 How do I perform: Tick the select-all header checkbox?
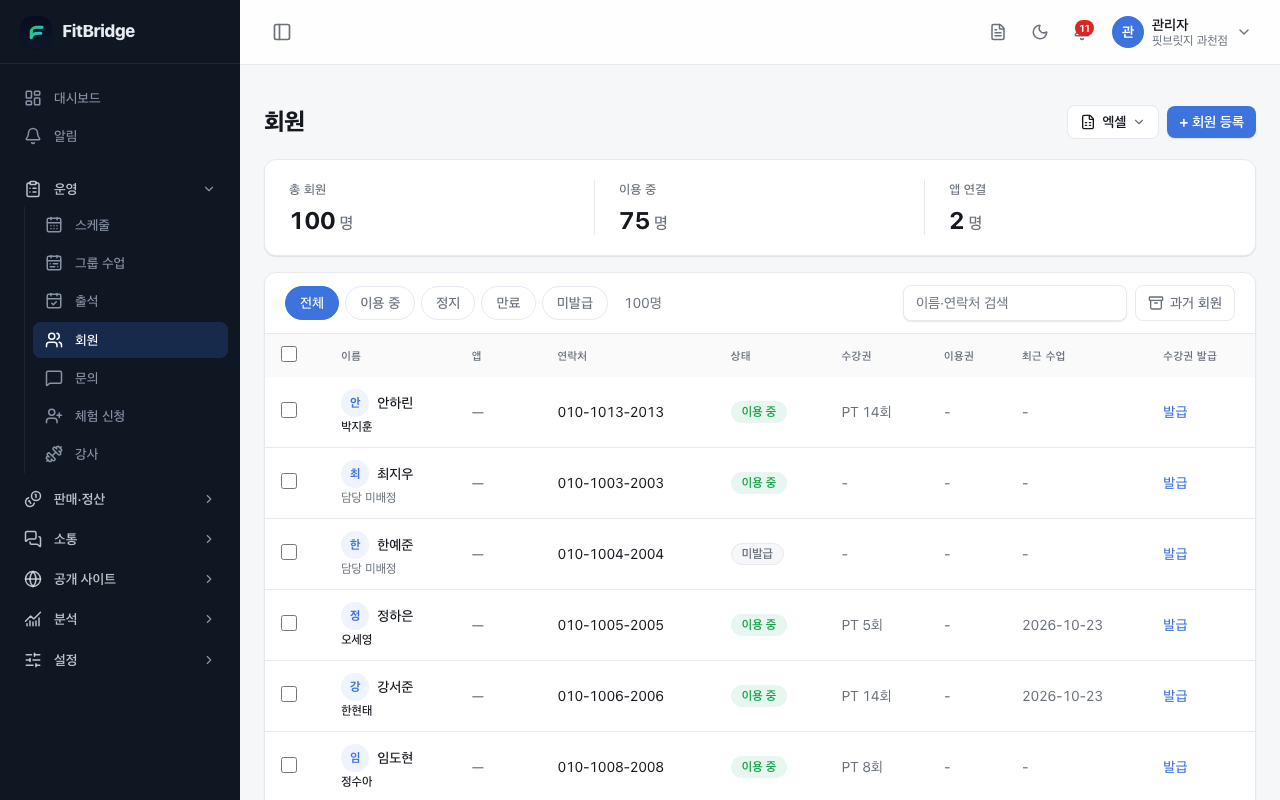tap(289, 354)
